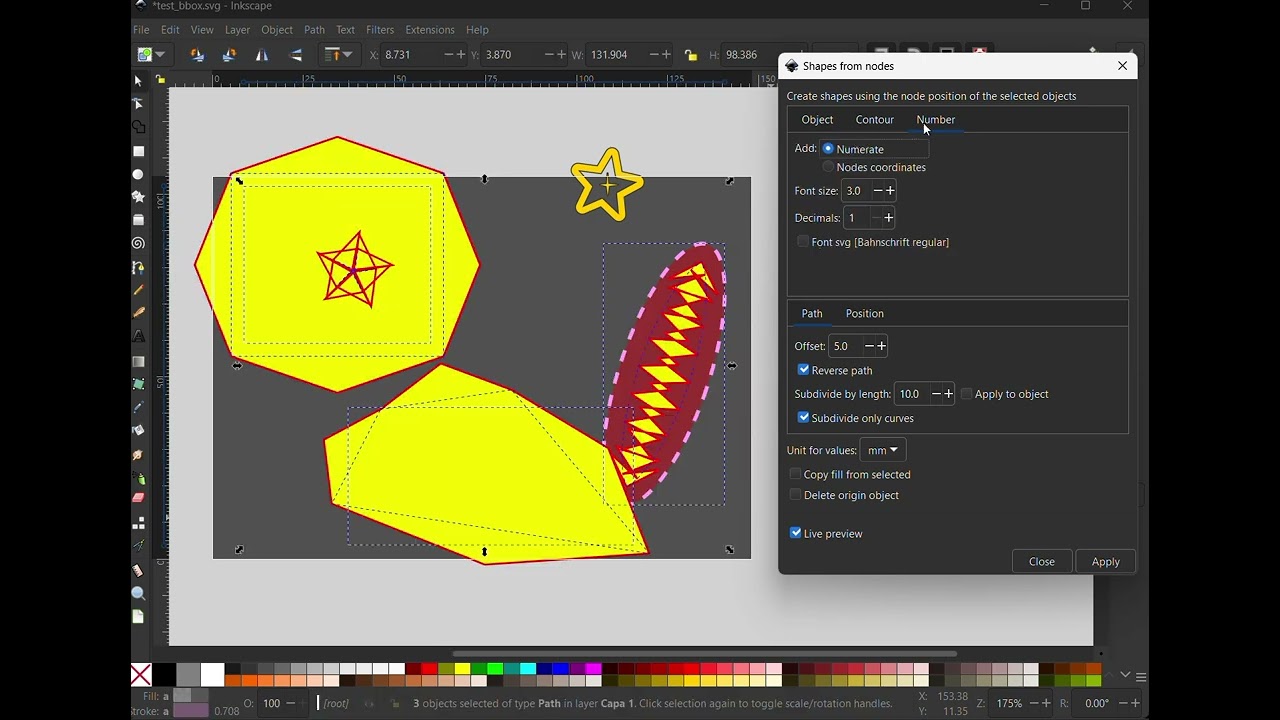Image resolution: width=1280 pixels, height=720 pixels.
Task: Increase Font size with plus button
Action: [x=890, y=191]
